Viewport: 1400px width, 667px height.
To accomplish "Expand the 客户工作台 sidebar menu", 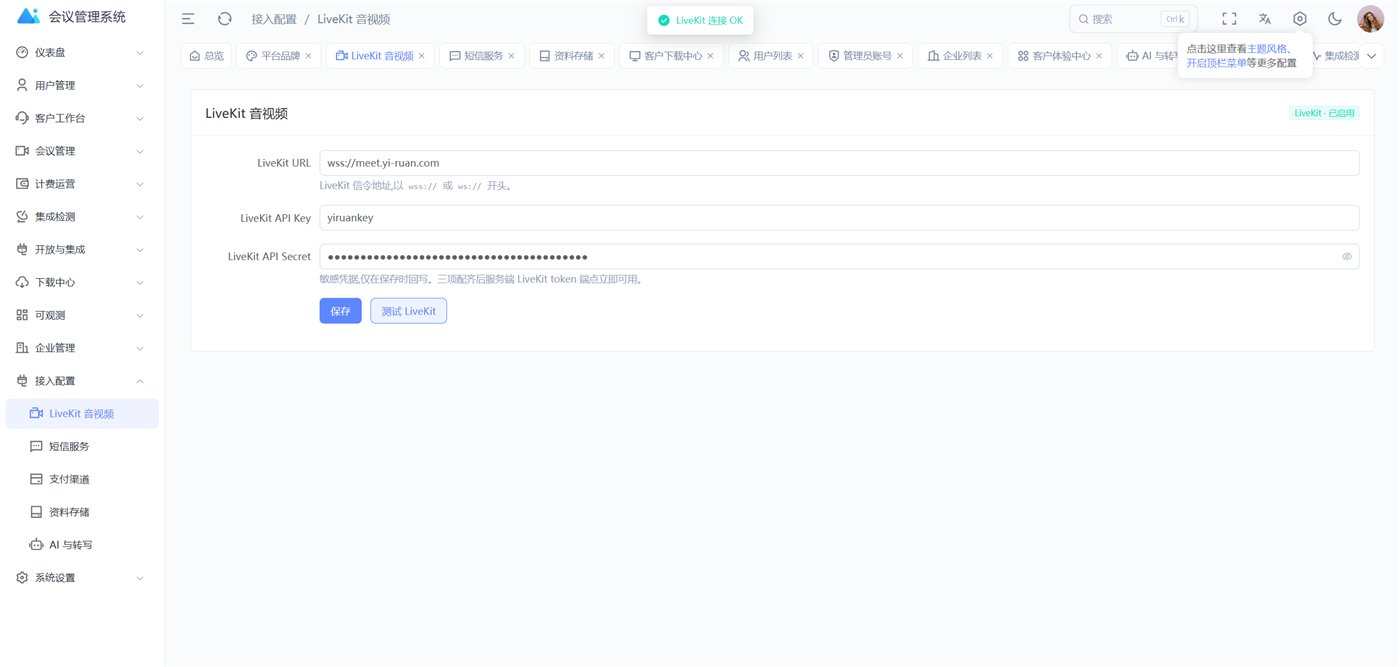I will click(x=82, y=118).
